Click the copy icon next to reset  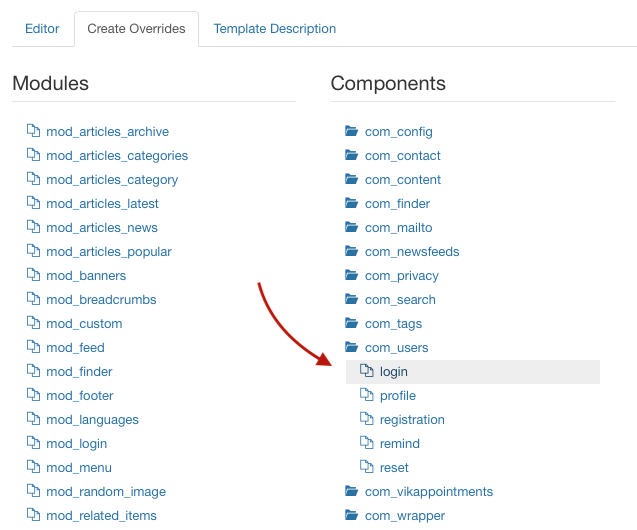367,467
